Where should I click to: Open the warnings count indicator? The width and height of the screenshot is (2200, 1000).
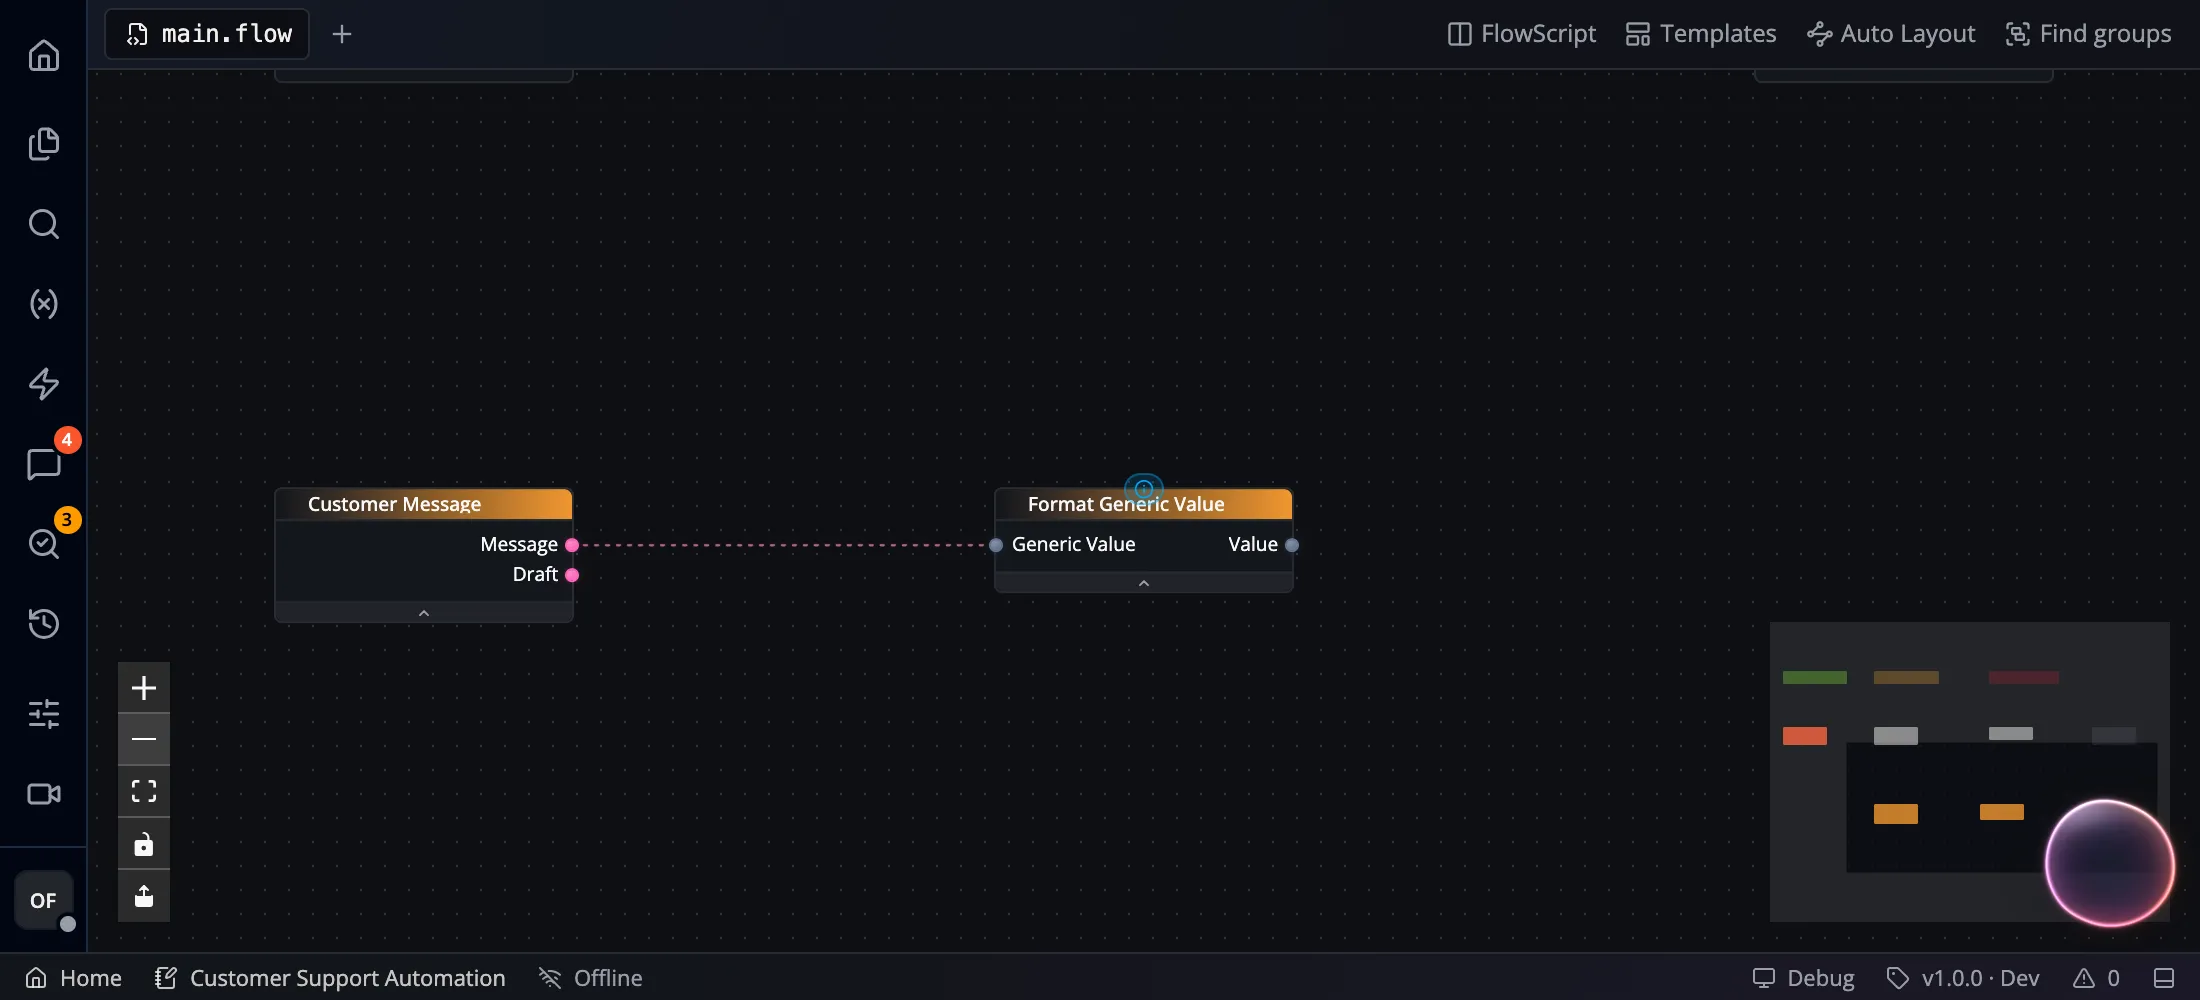click(x=2096, y=978)
